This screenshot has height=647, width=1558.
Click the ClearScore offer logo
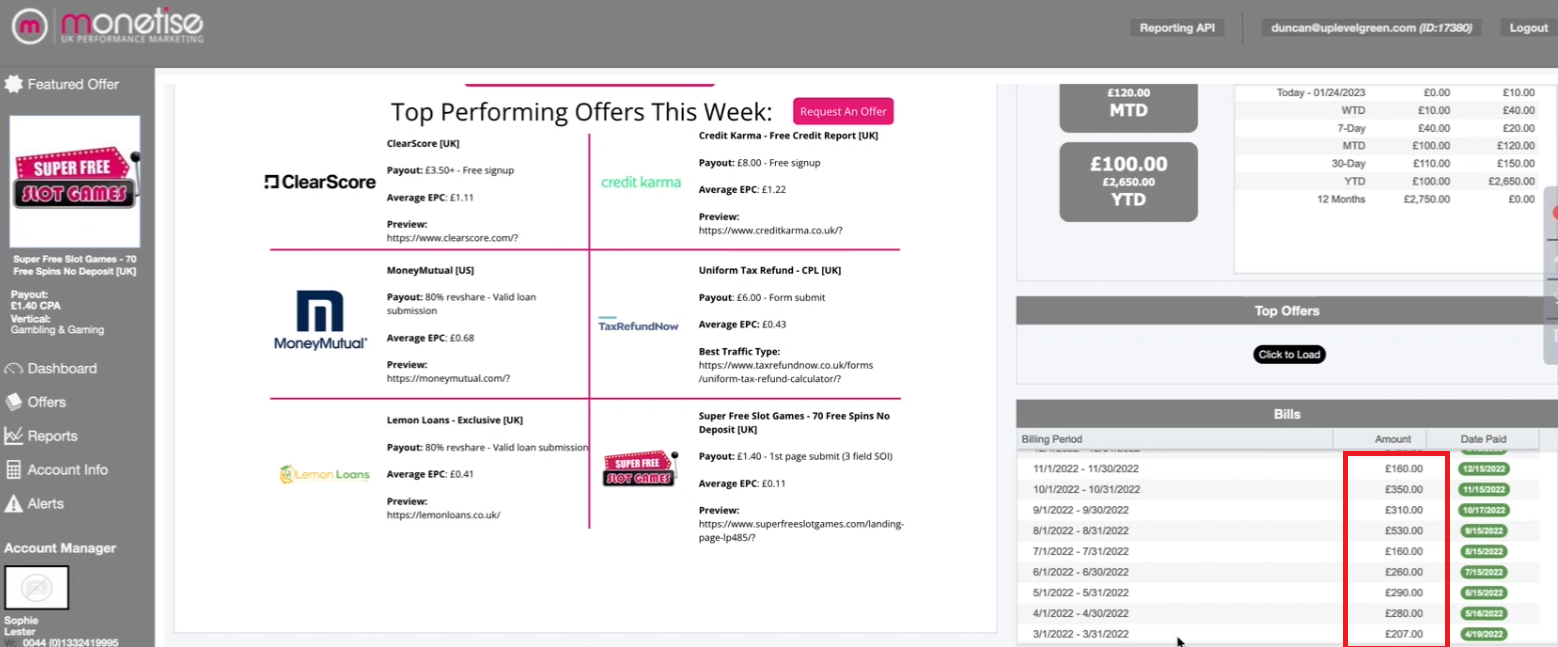coord(320,182)
